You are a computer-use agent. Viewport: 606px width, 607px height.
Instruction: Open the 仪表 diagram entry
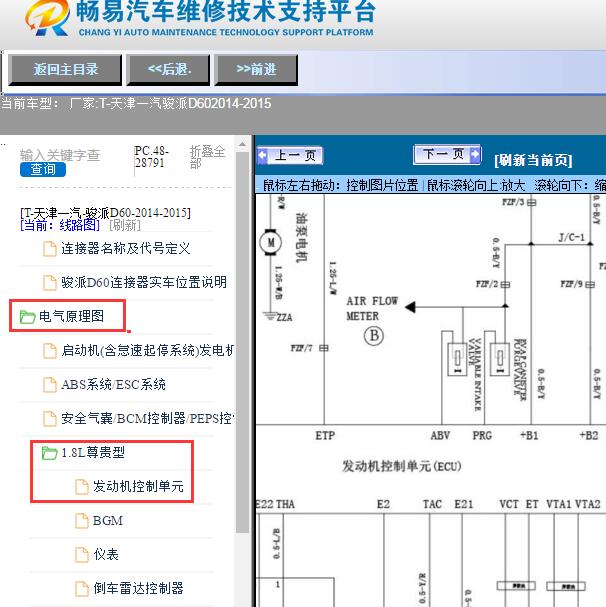point(106,554)
